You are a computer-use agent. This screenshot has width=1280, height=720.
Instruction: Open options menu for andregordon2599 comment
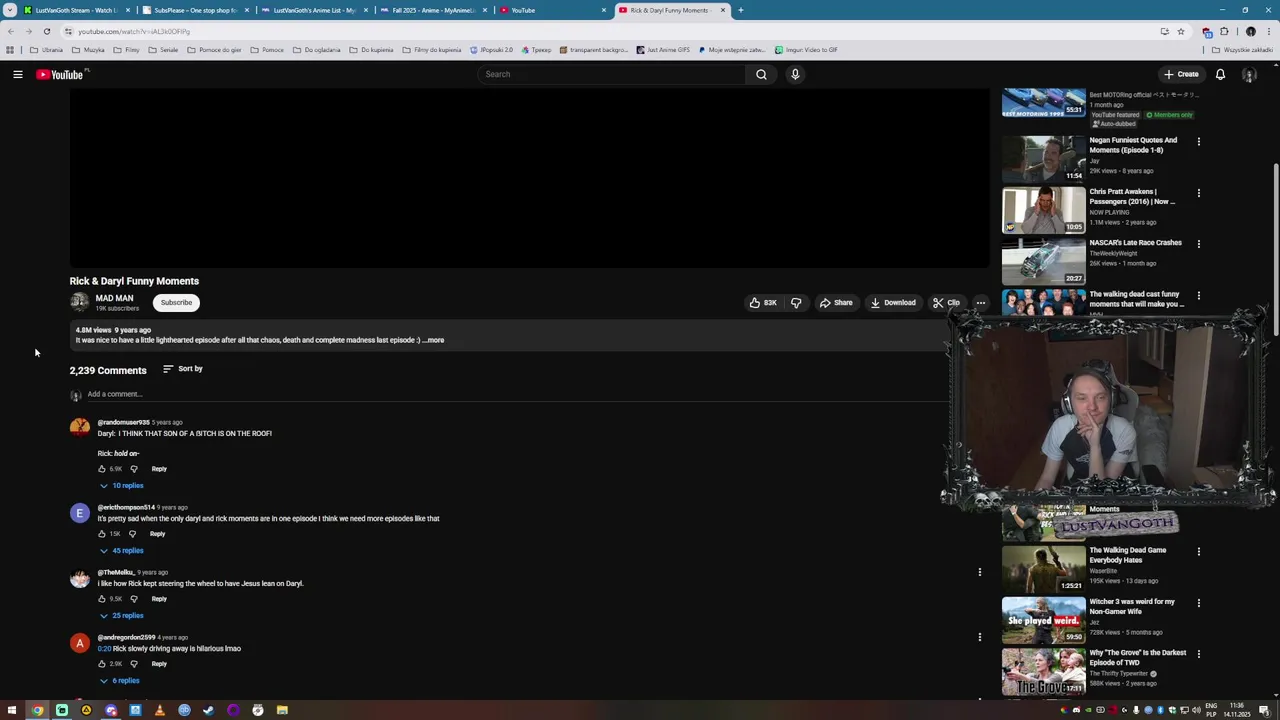pos(980,637)
